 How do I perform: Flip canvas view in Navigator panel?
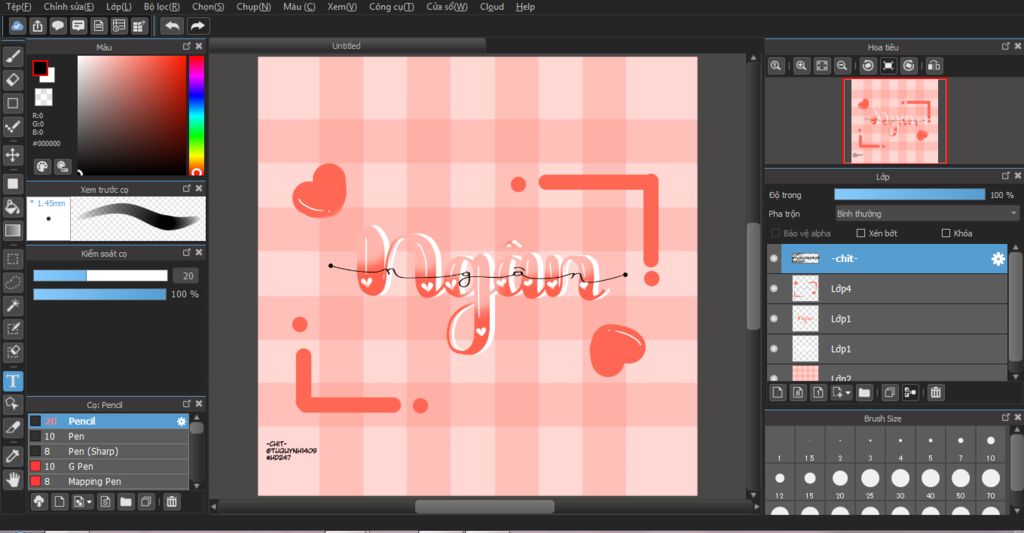coord(935,65)
